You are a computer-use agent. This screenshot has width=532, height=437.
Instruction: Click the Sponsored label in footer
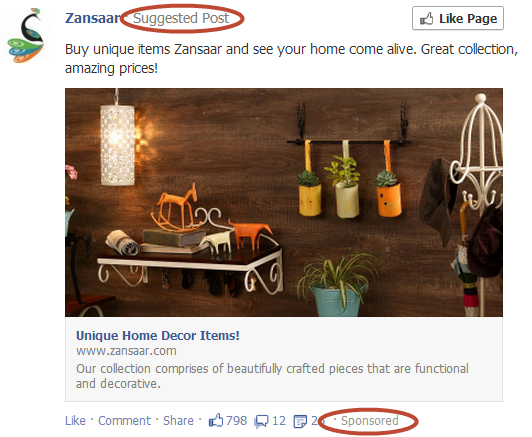(369, 421)
